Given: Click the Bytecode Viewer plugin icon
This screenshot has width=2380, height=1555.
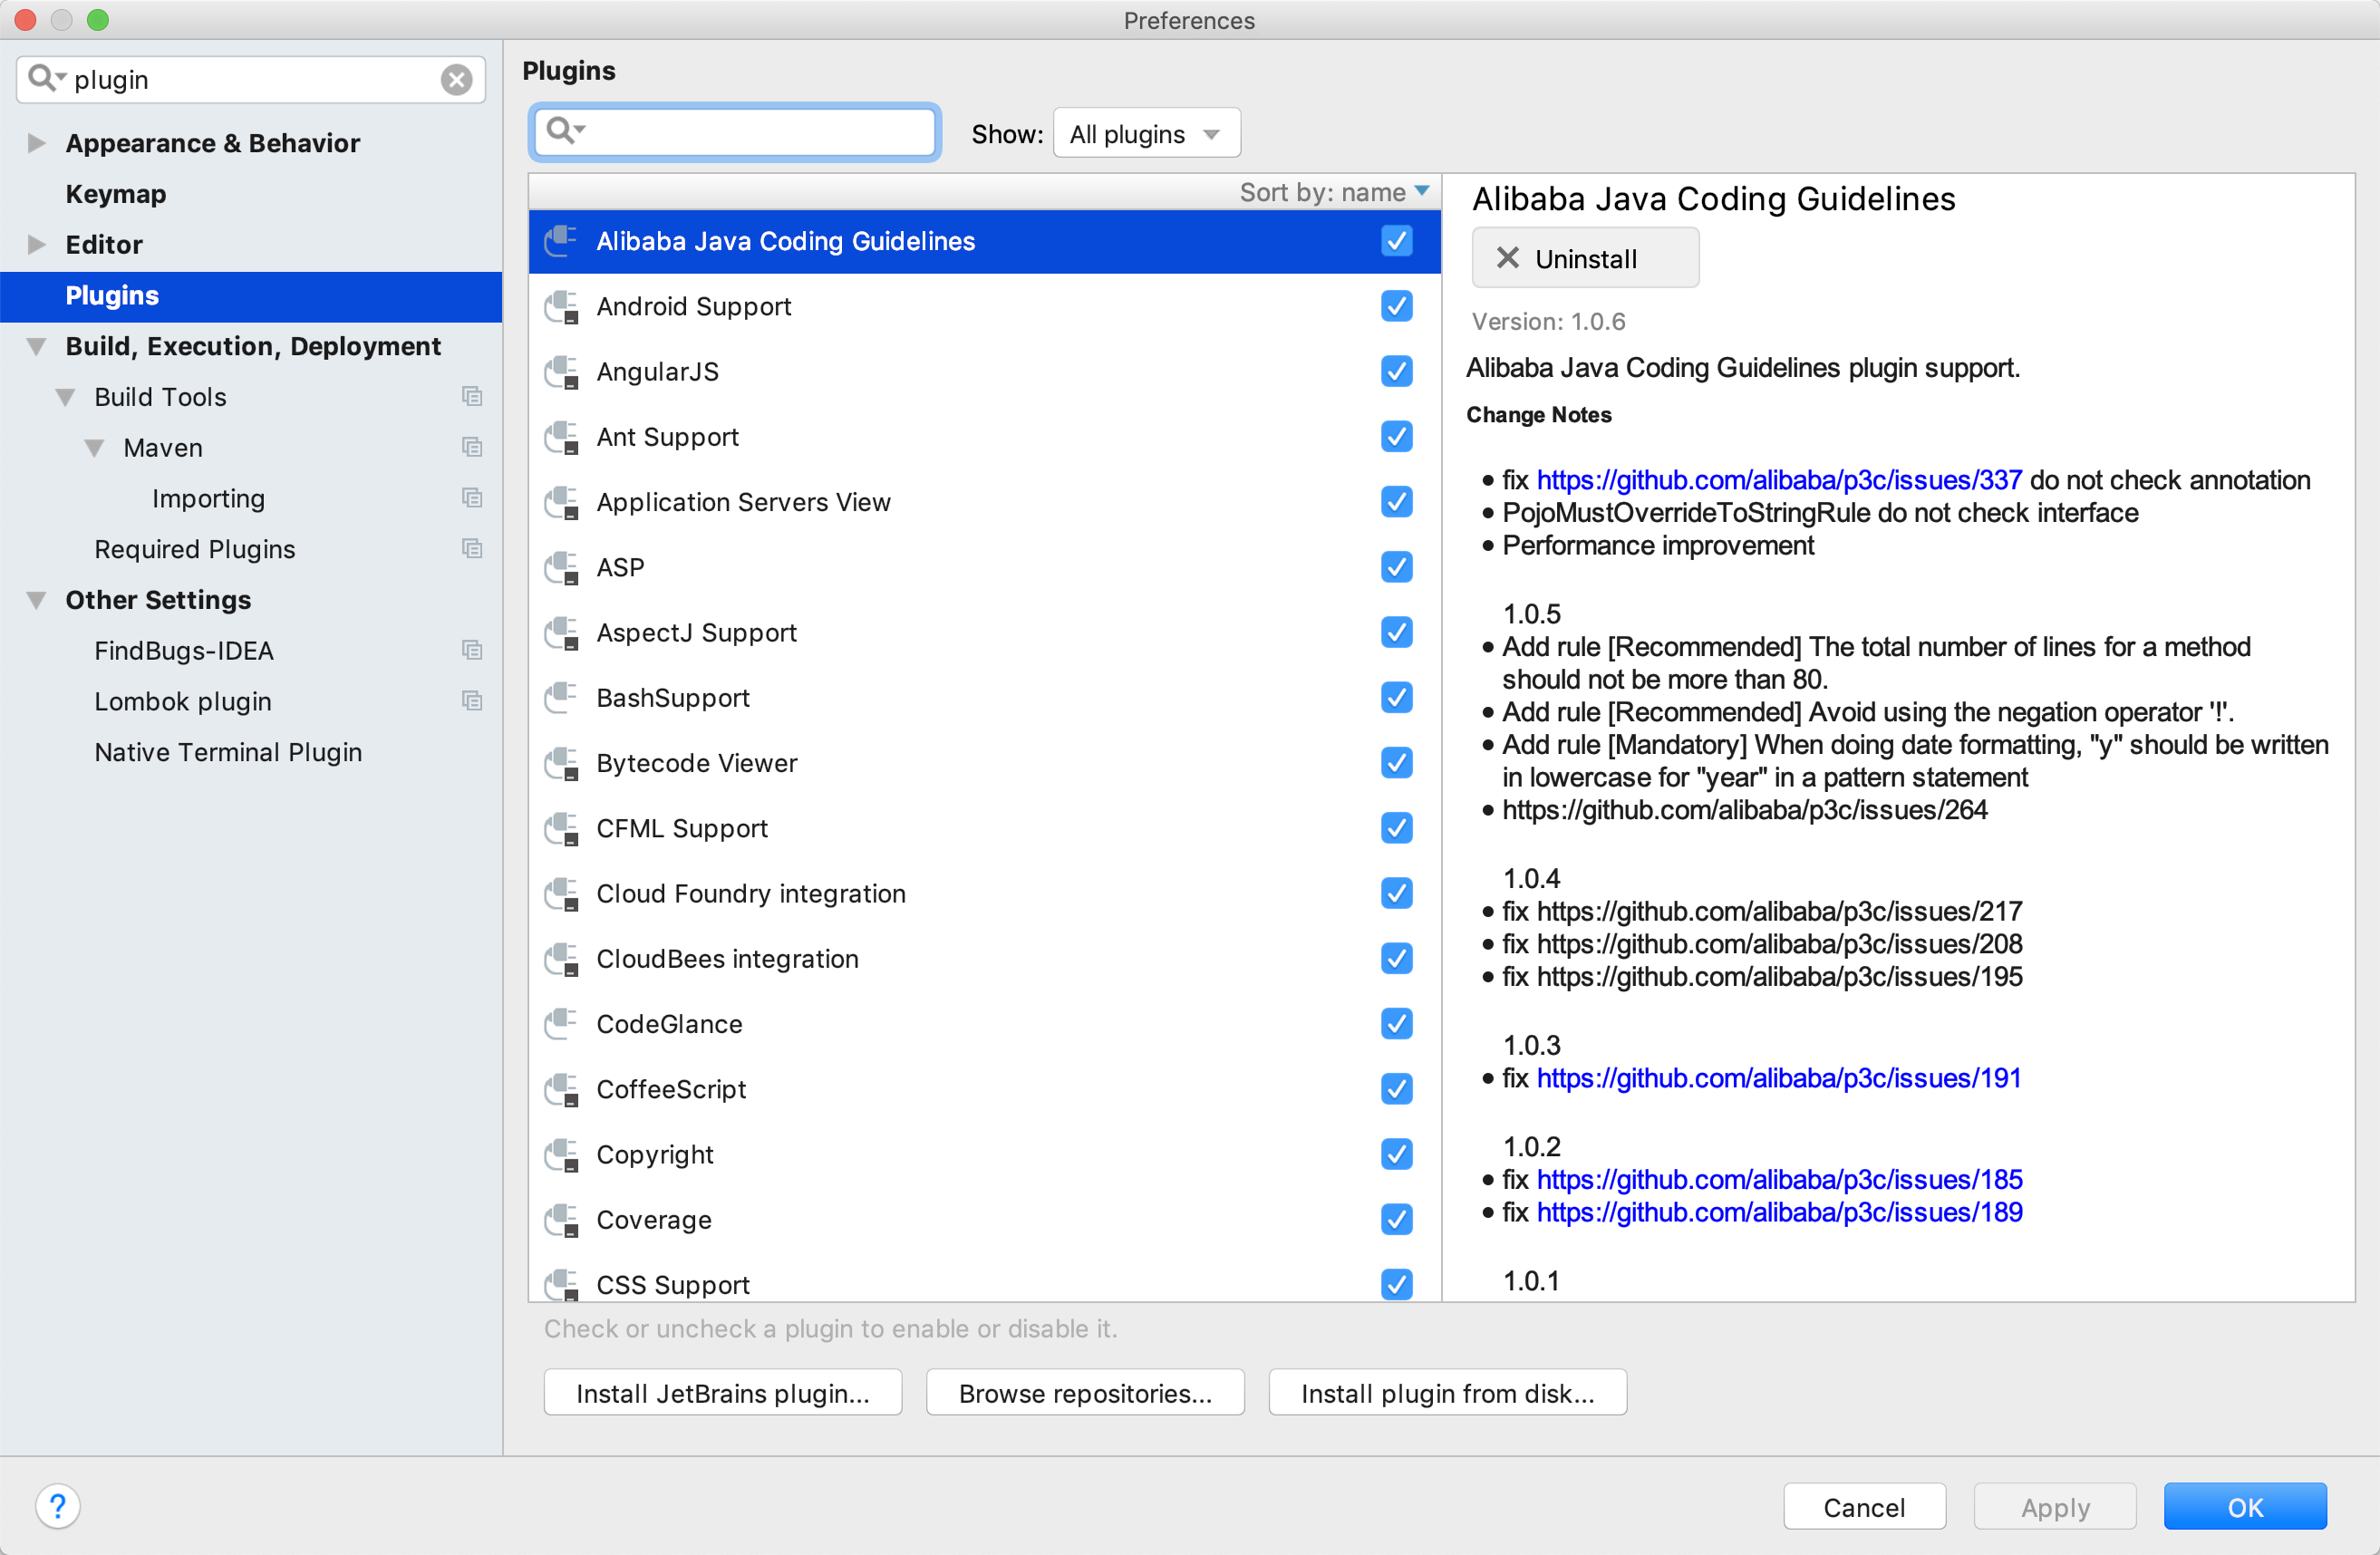Looking at the screenshot, I should pyautogui.click(x=561, y=763).
